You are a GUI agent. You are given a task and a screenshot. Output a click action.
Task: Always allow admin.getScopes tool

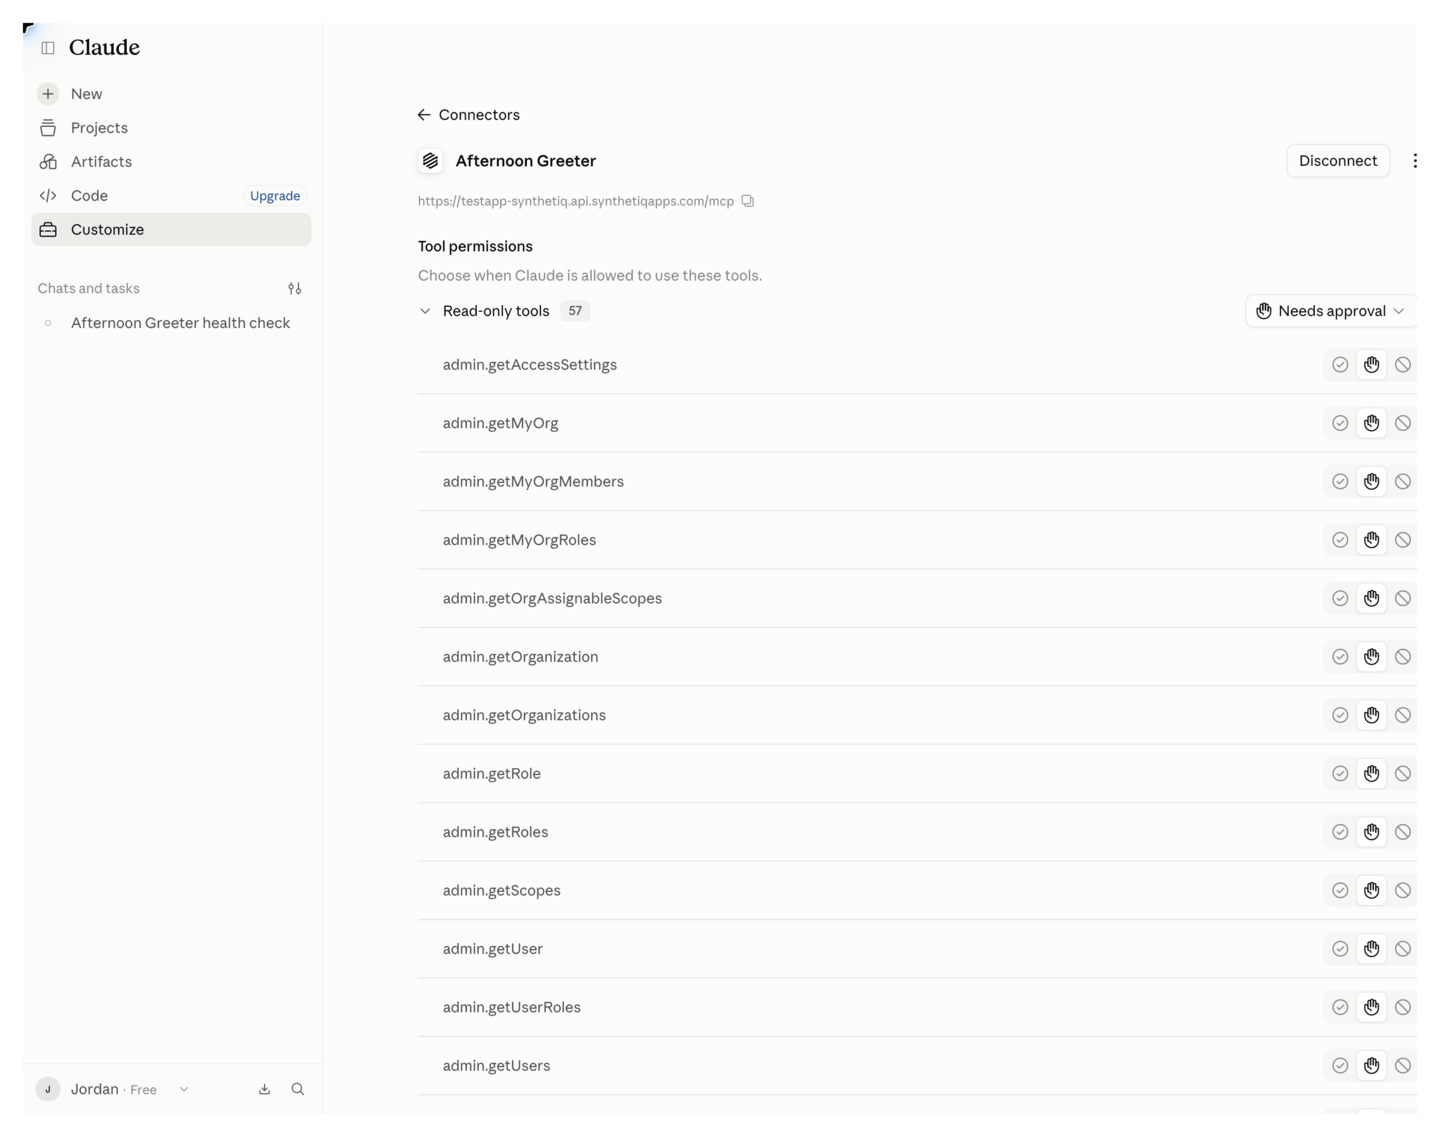(1340, 890)
